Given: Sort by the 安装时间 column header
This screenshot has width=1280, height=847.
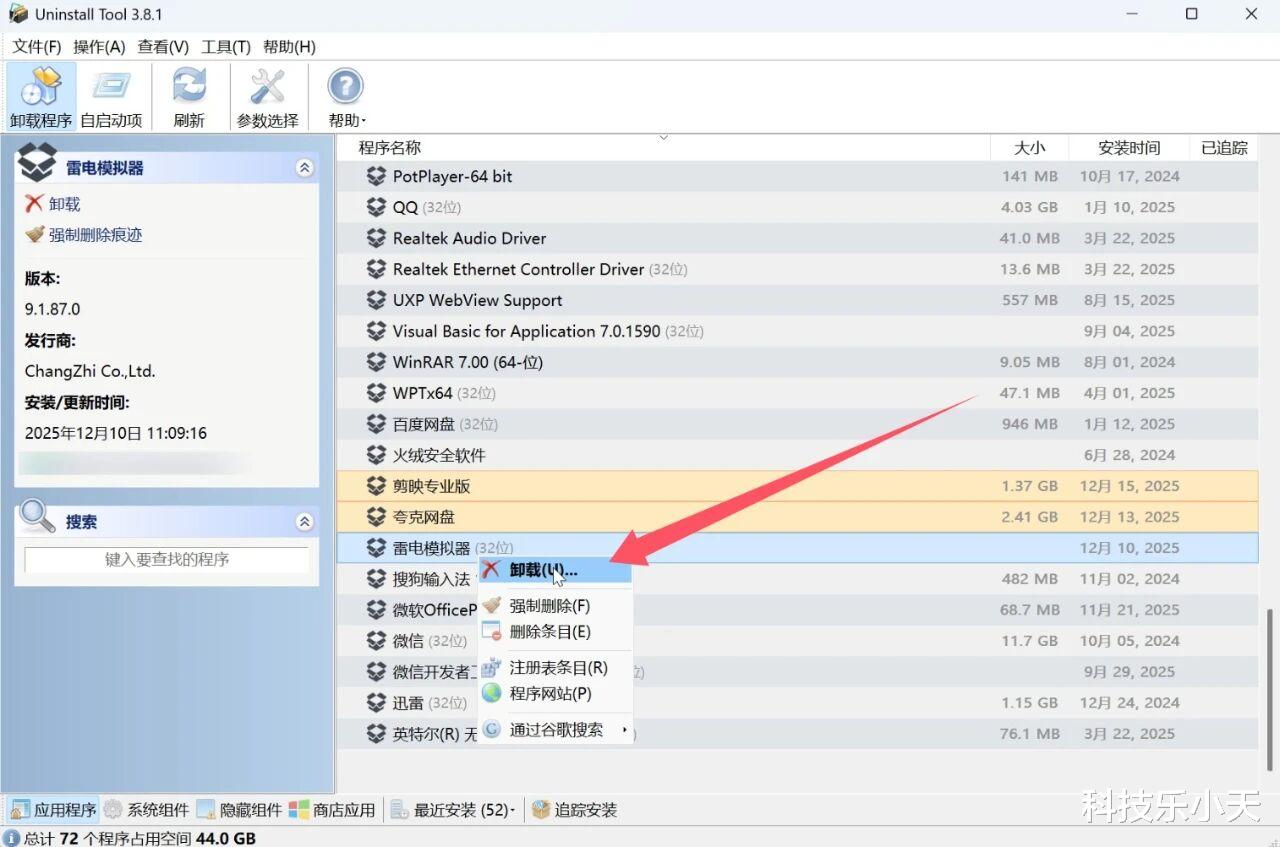Looking at the screenshot, I should [1129, 148].
